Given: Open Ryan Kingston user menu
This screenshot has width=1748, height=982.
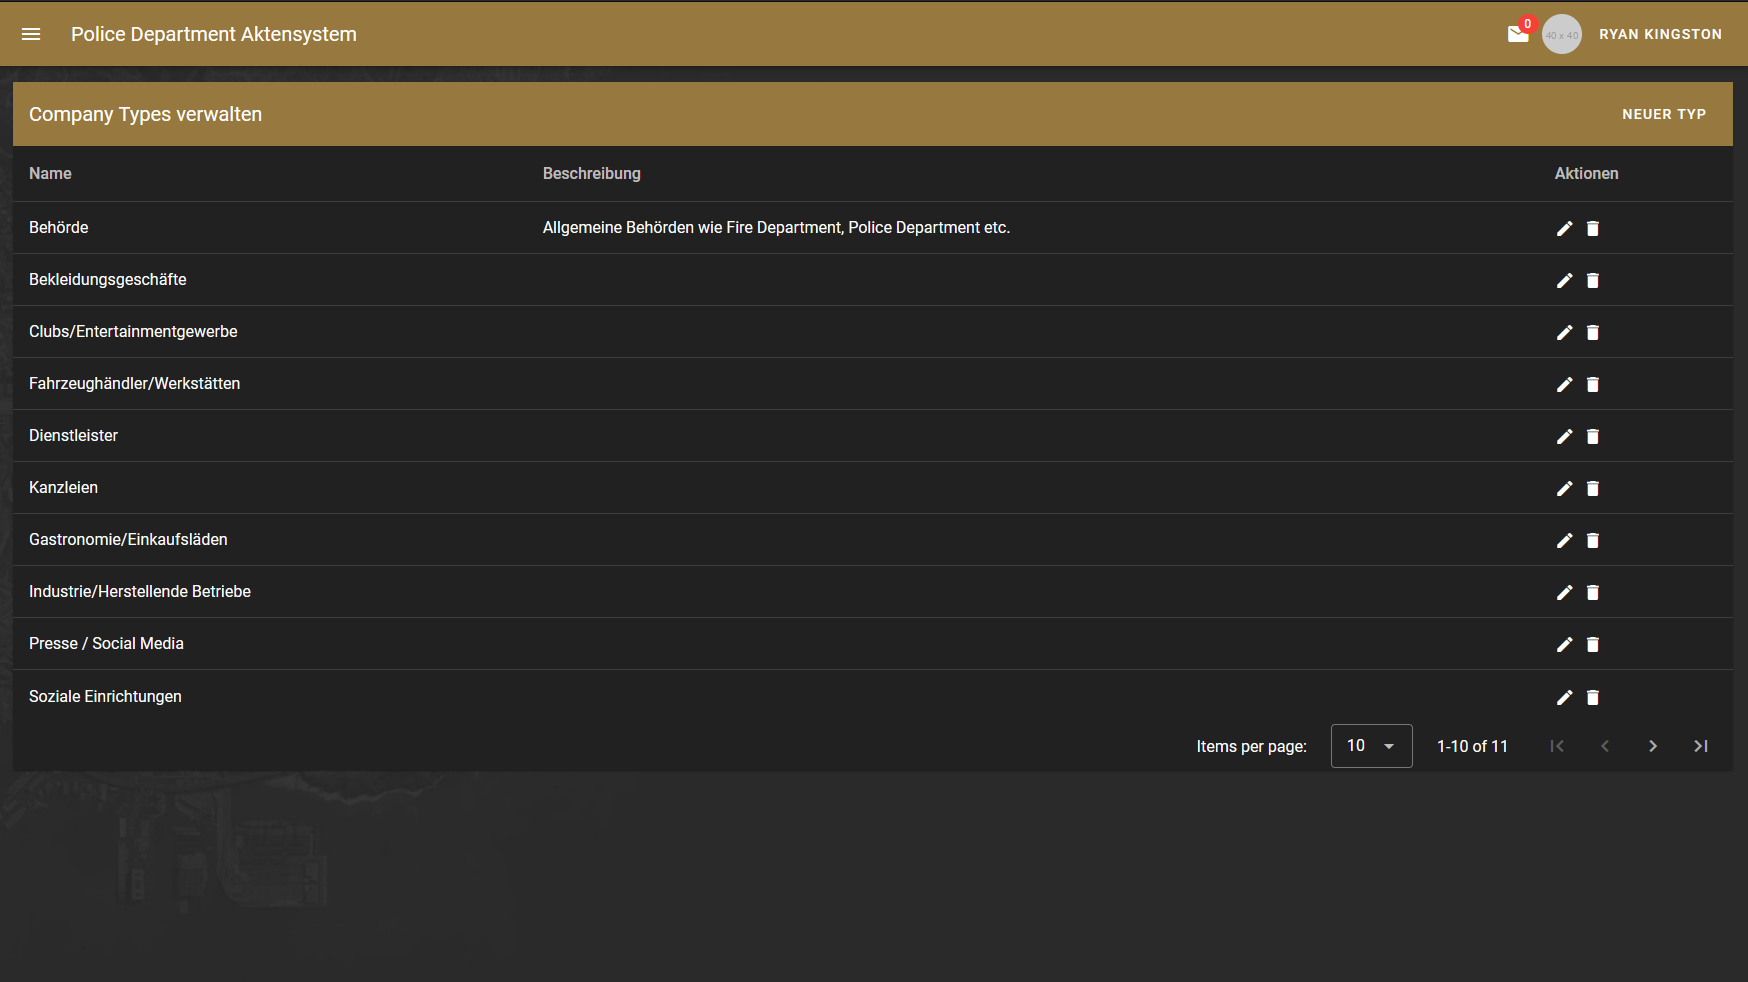Looking at the screenshot, I should (x=1660, y=34).
